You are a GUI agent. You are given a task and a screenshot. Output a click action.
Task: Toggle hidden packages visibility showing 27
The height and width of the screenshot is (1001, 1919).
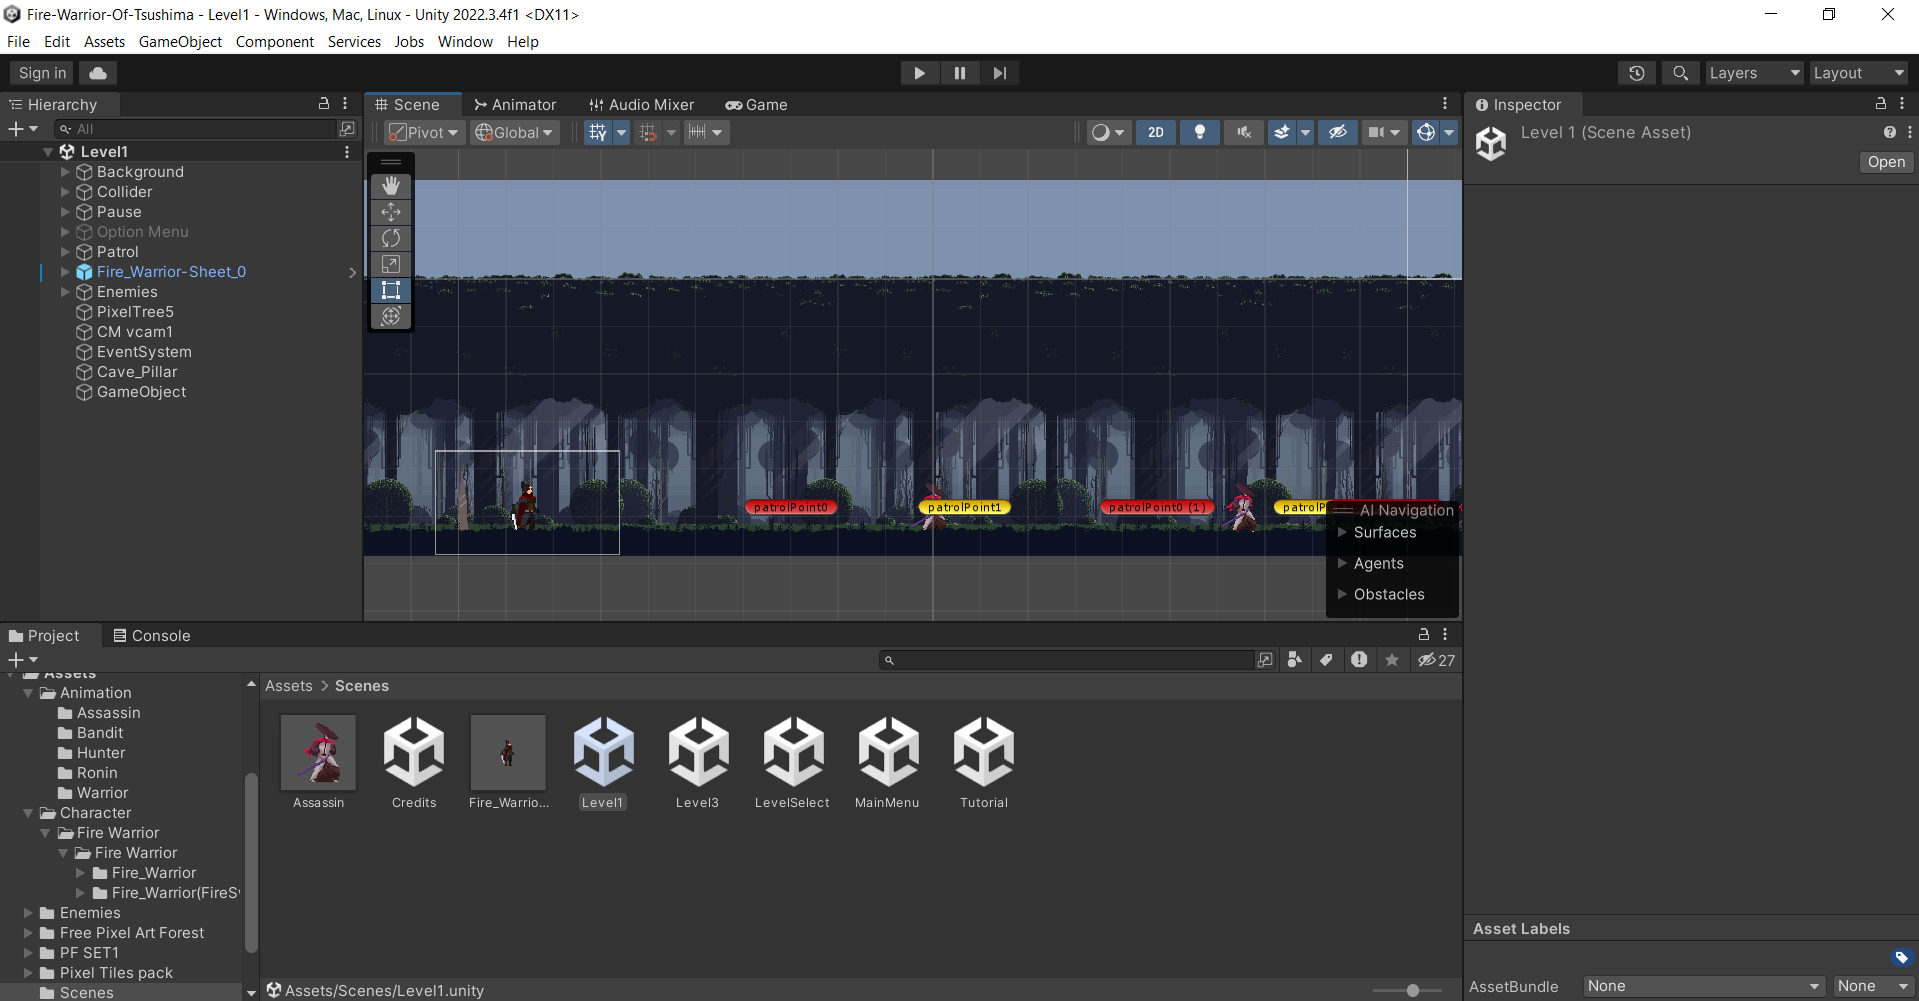(x=1437, y=660)
